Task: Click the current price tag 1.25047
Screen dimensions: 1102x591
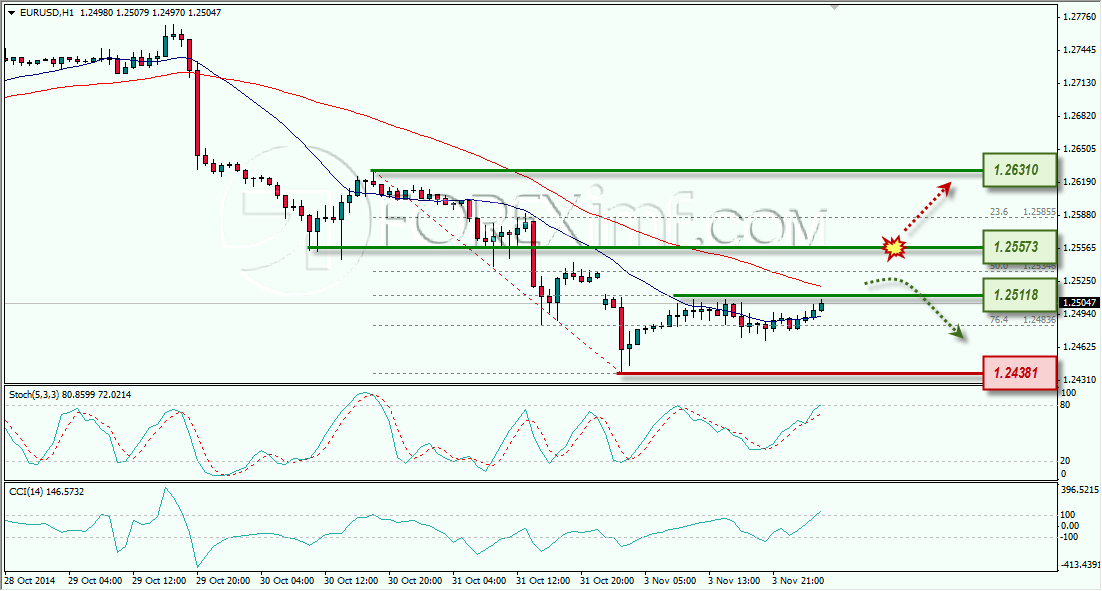Action: click(x=1079, y=303)
